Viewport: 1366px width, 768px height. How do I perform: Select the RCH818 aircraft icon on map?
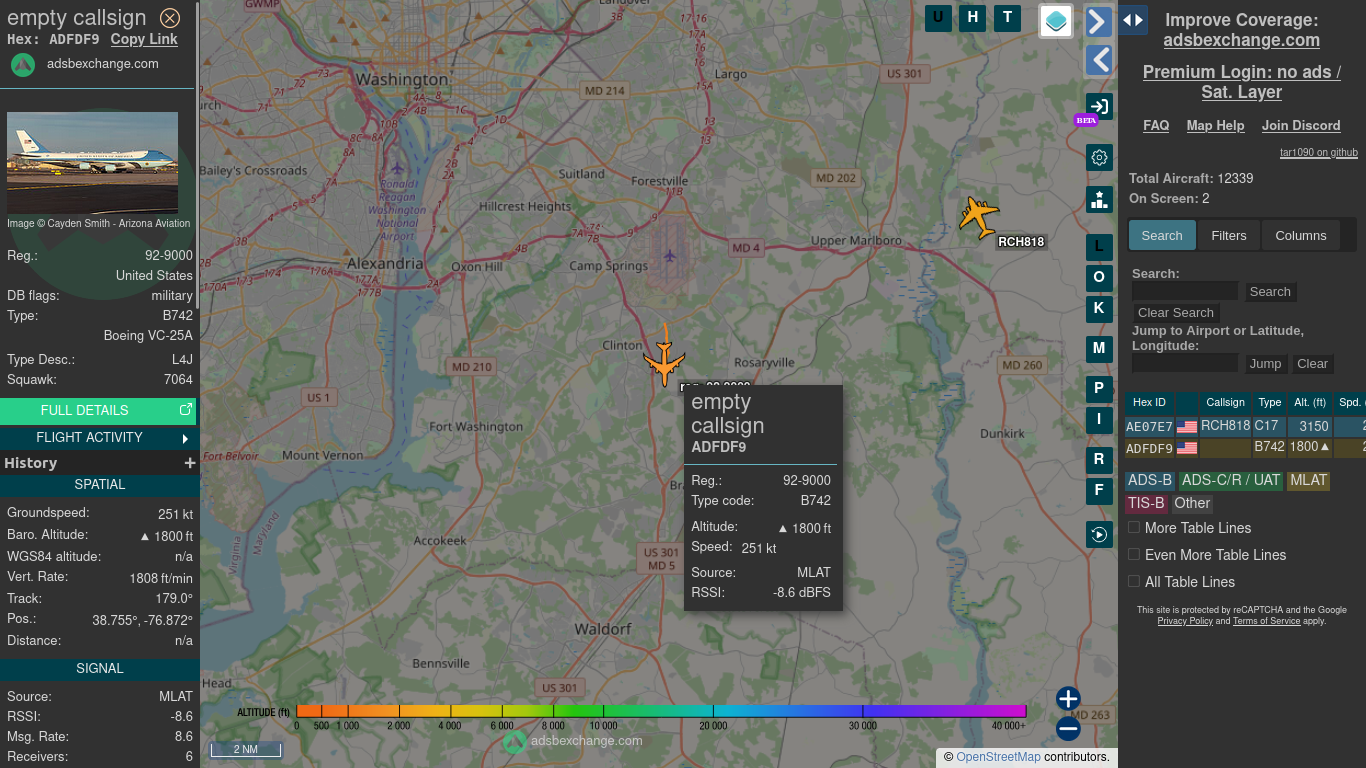coord(978,216)
